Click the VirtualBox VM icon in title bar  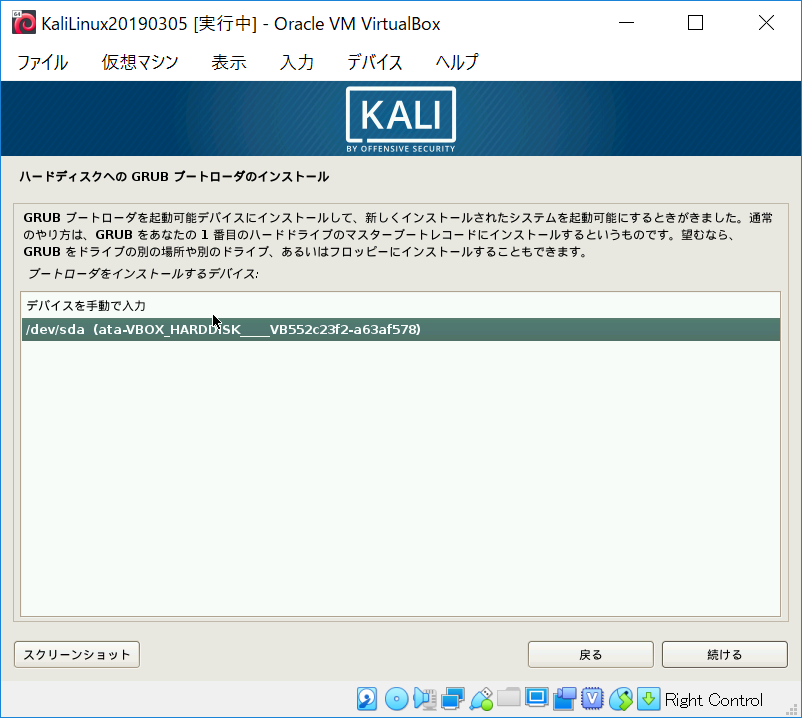pos(24,23)
